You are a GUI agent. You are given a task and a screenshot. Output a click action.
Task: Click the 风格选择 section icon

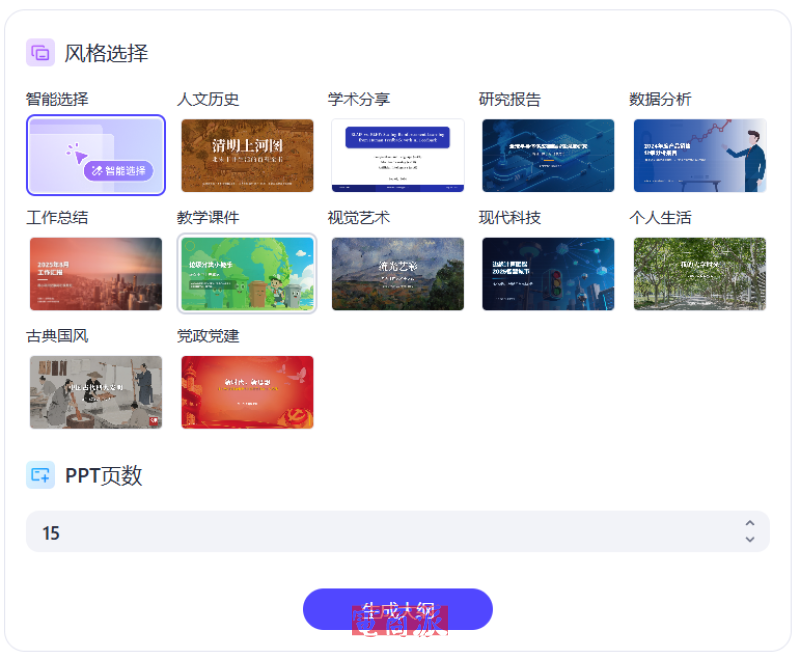40,53
